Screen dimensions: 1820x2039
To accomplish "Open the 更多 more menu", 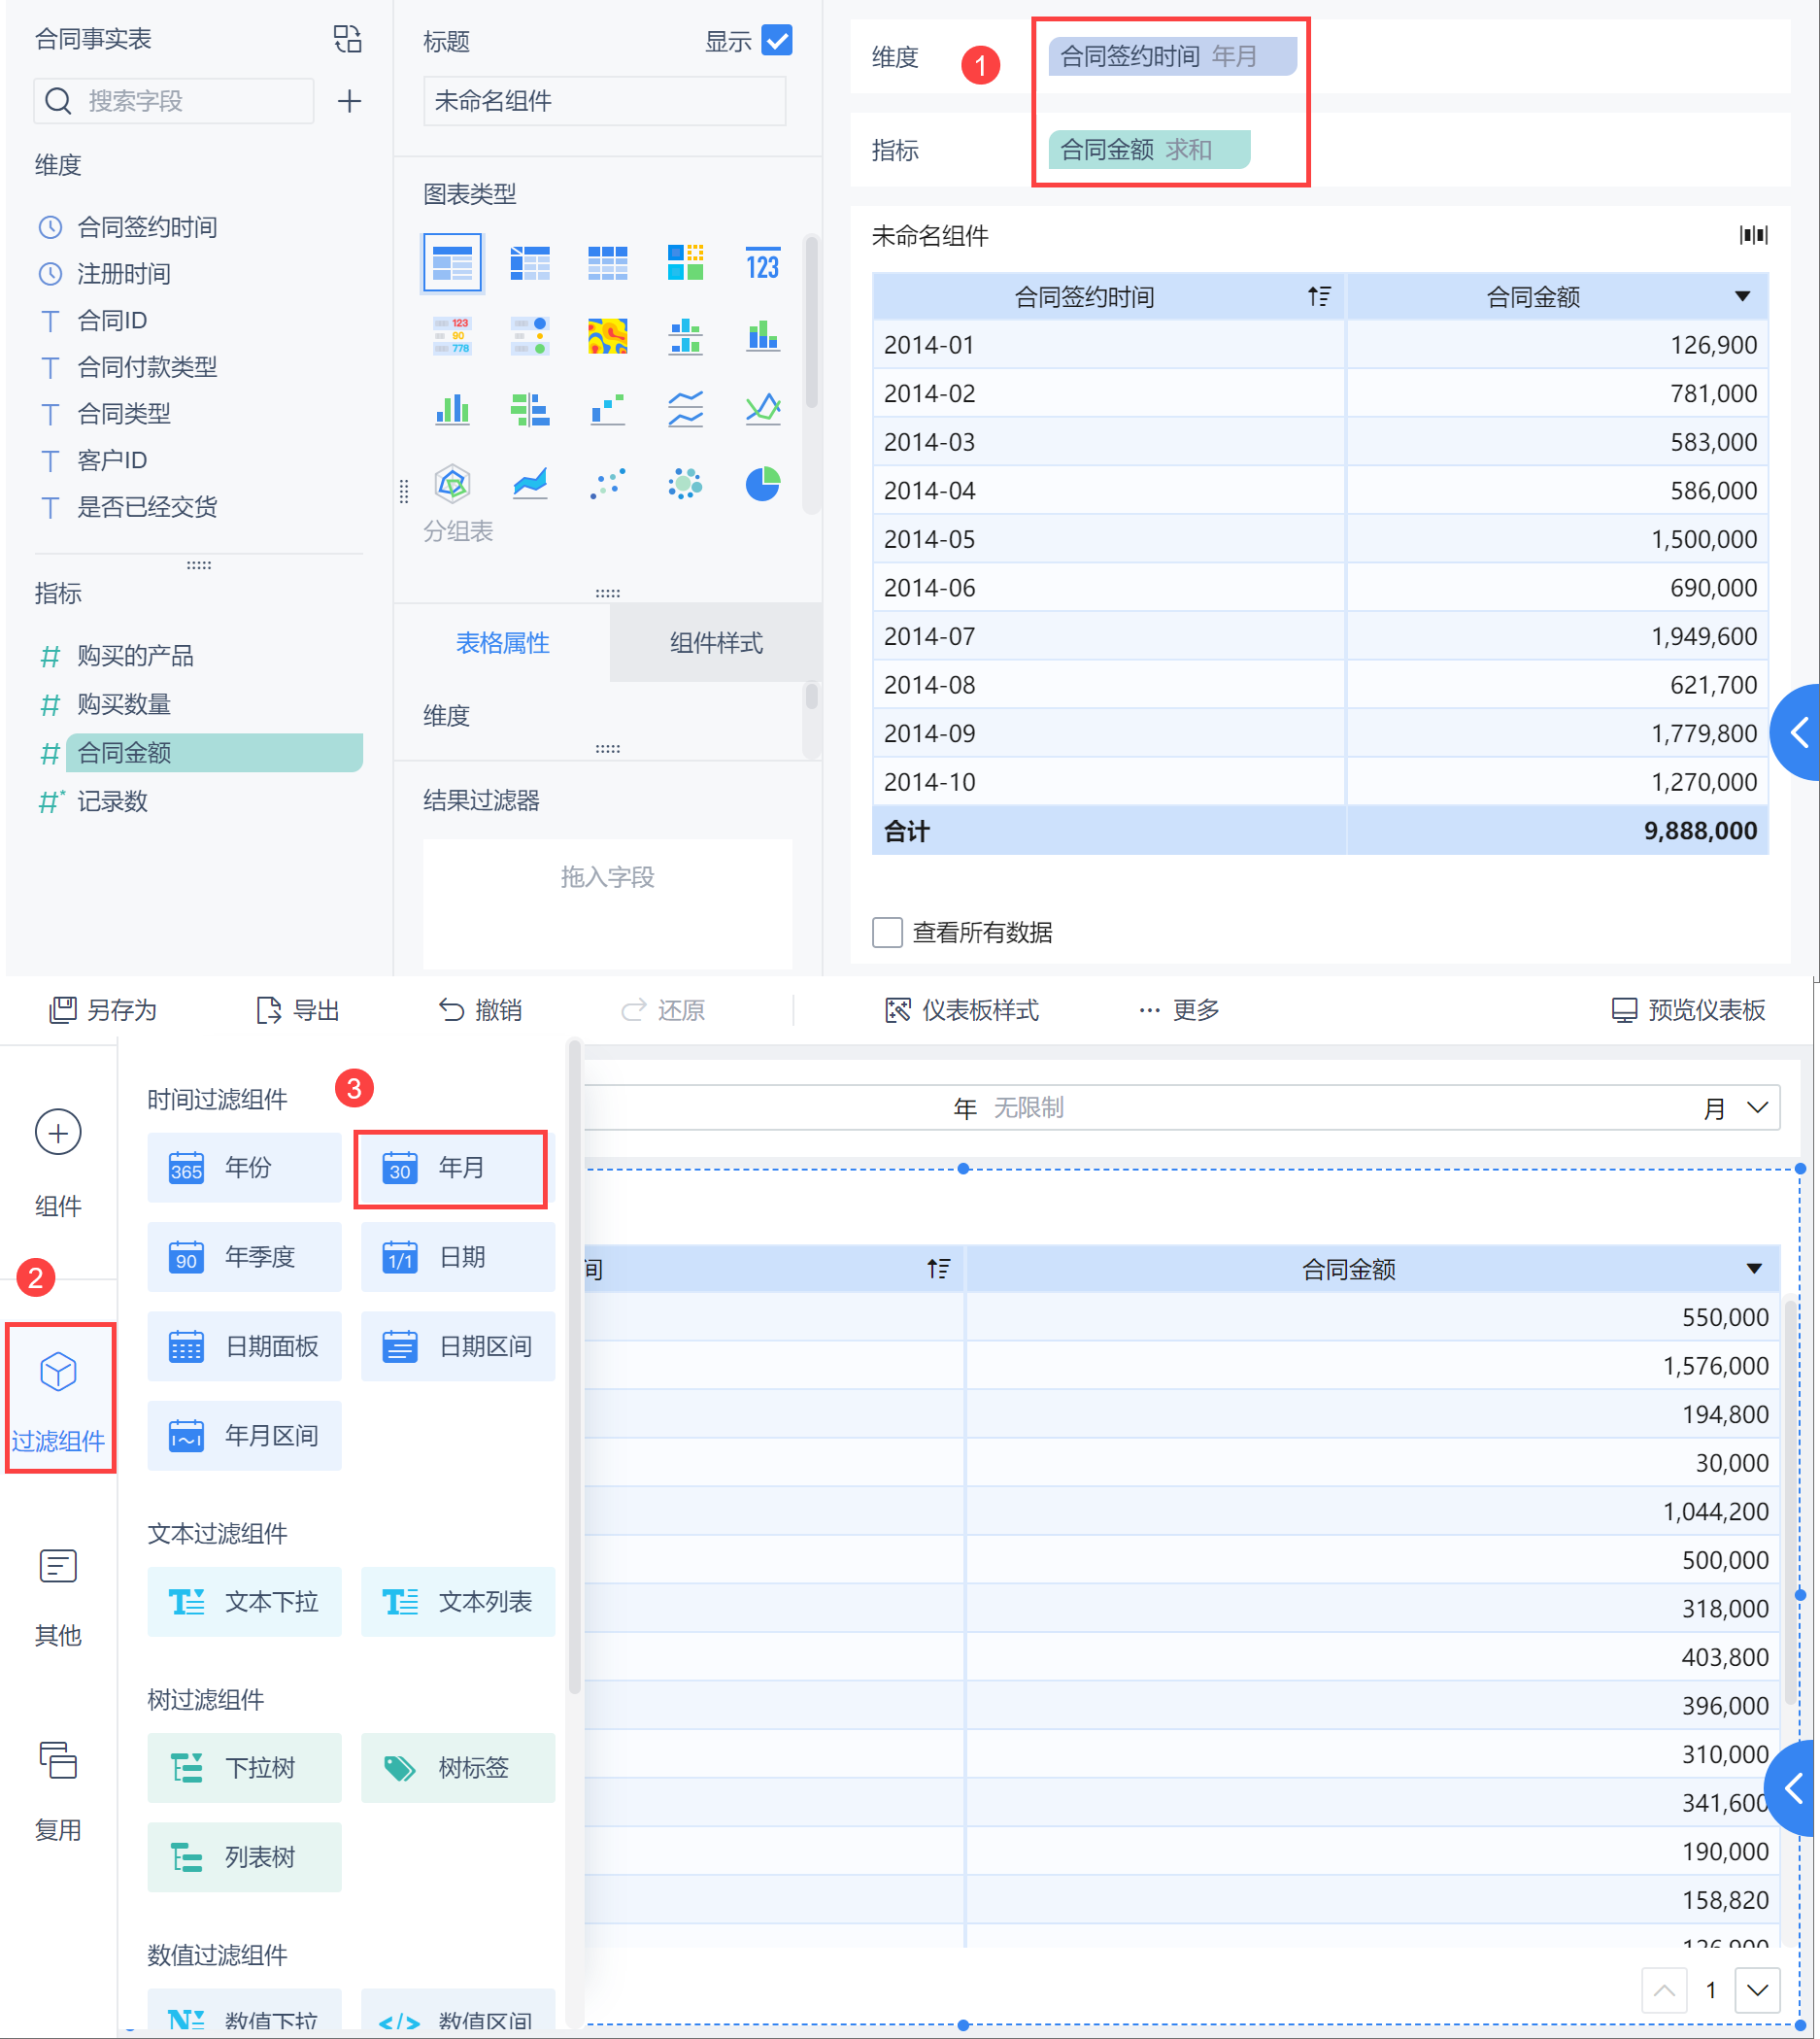I will tap(1179, 1010).
